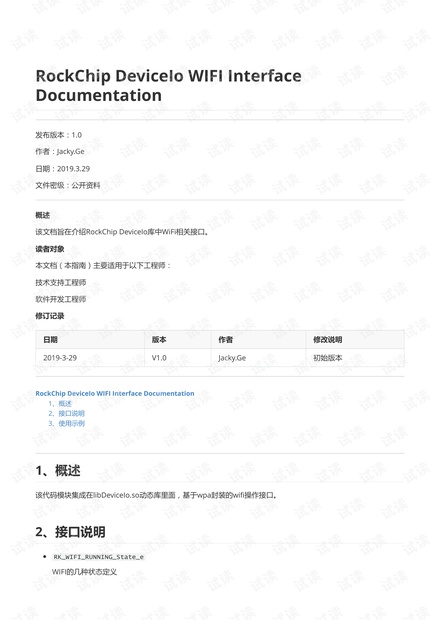Screen dimensions: 440x620
Task: Select the 文件密级：公开资料 line
Action: (x=68, y=185)
